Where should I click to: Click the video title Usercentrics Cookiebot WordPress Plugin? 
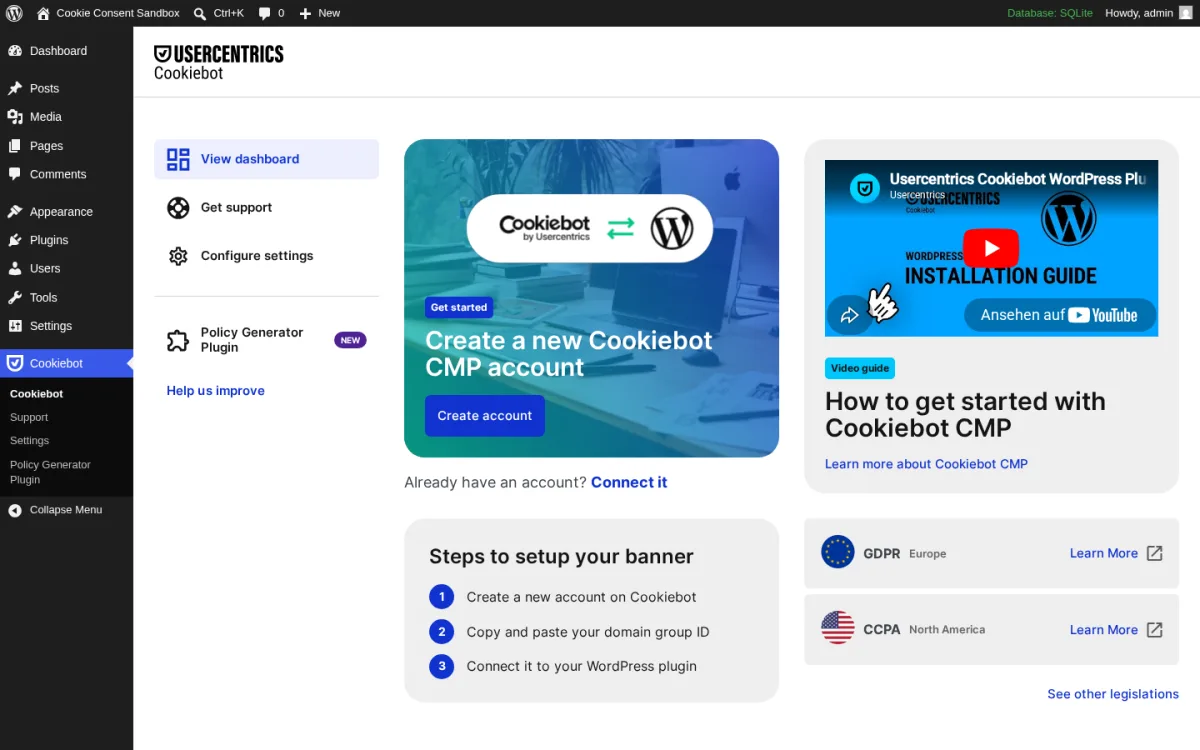pyautogui.click(x=1018, y=179)
